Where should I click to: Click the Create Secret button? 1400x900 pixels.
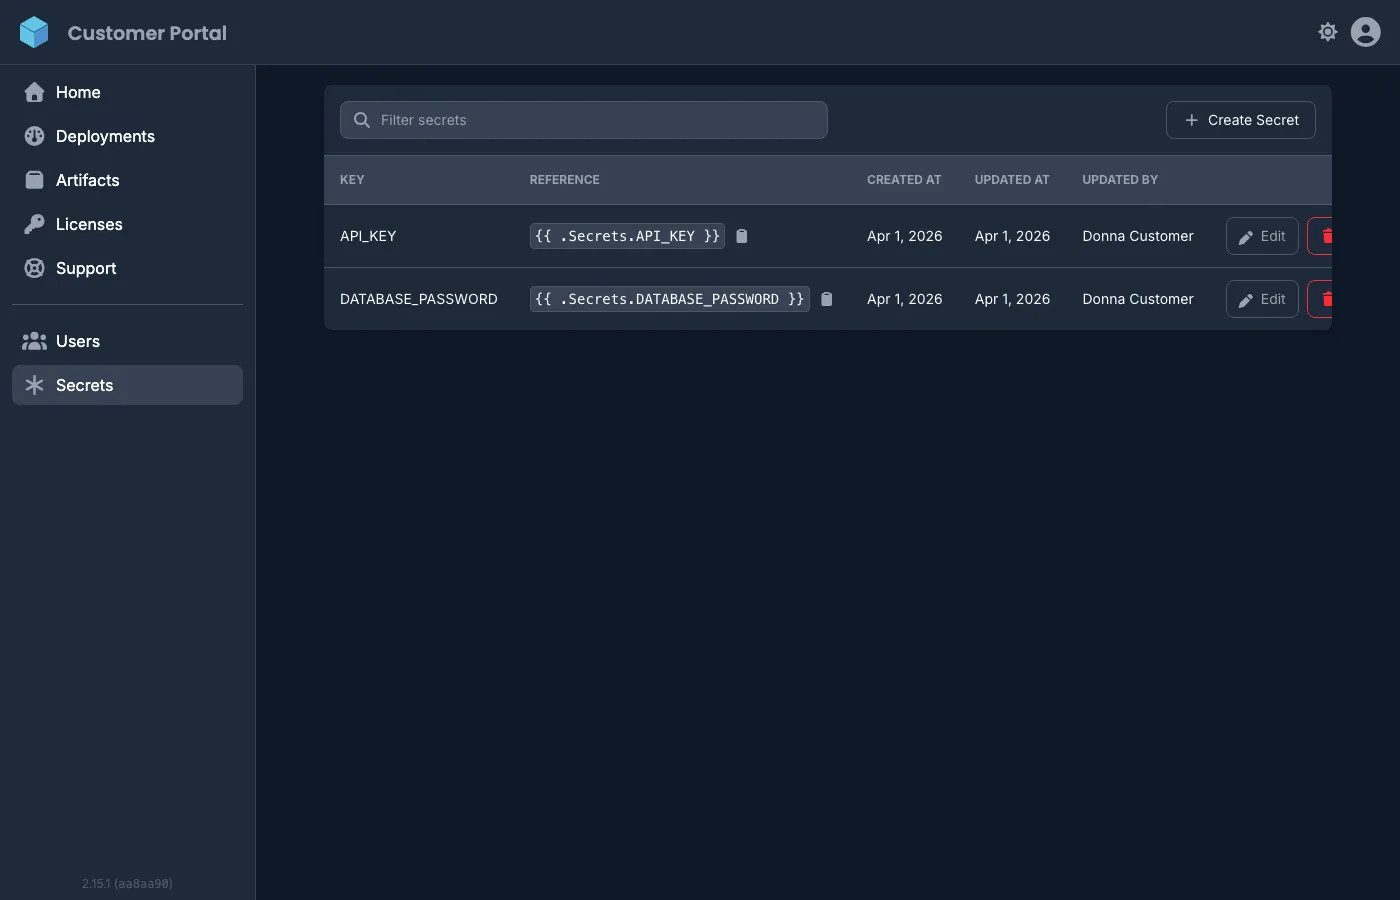point(1240,120)
